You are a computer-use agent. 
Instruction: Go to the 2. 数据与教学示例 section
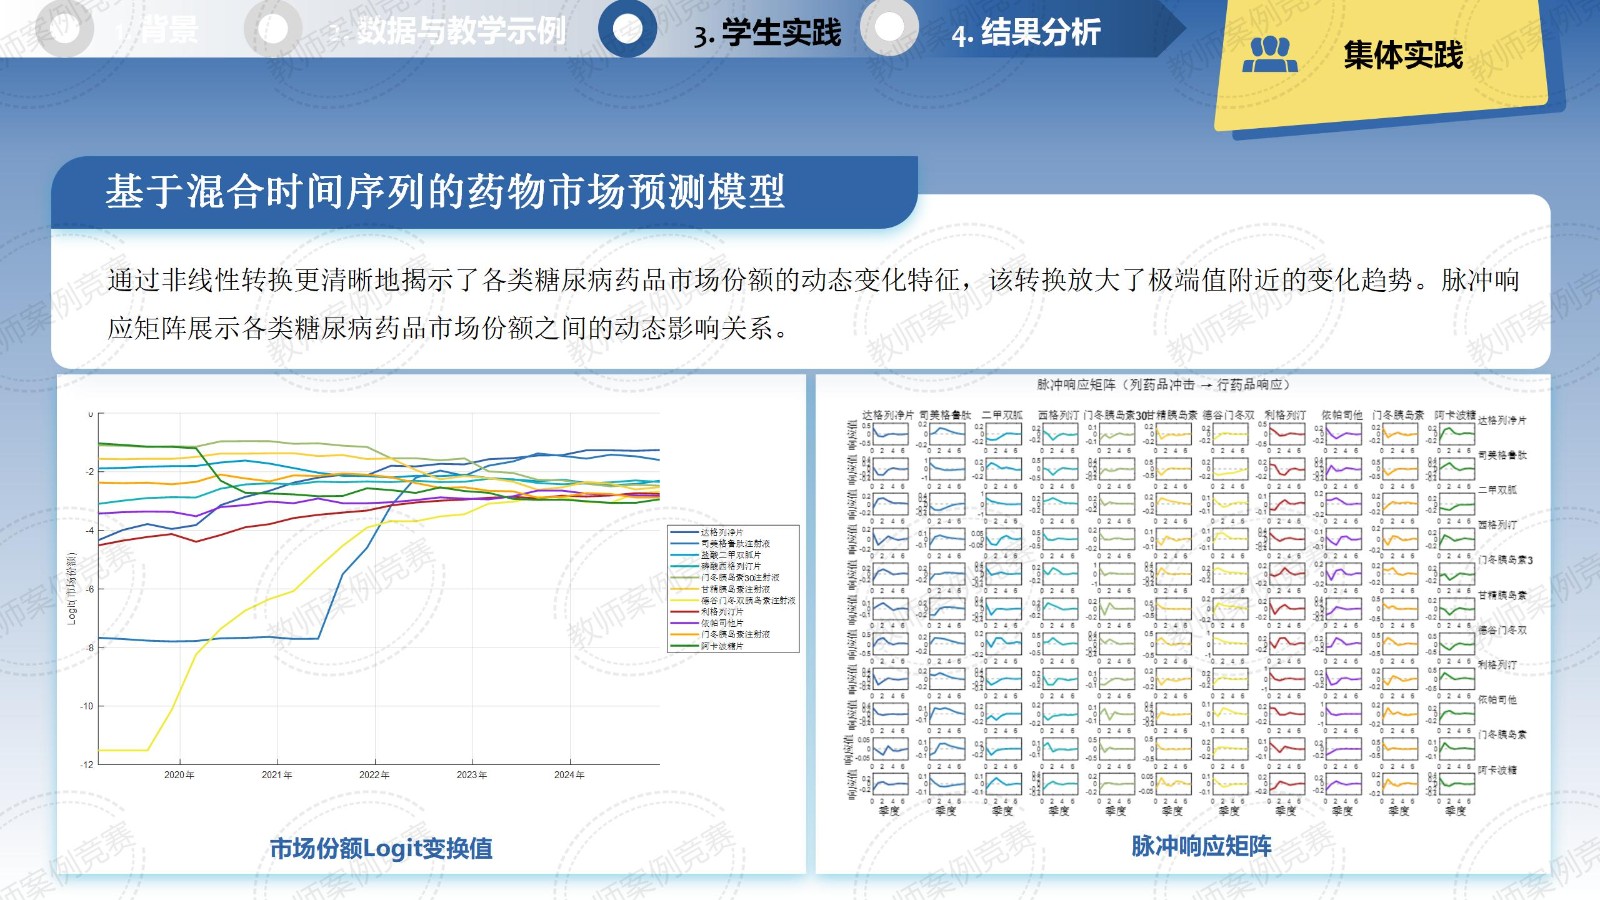click(x=448, y=31)
